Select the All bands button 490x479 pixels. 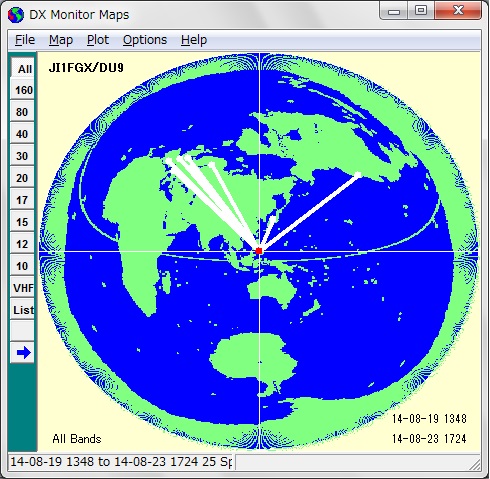22,68
